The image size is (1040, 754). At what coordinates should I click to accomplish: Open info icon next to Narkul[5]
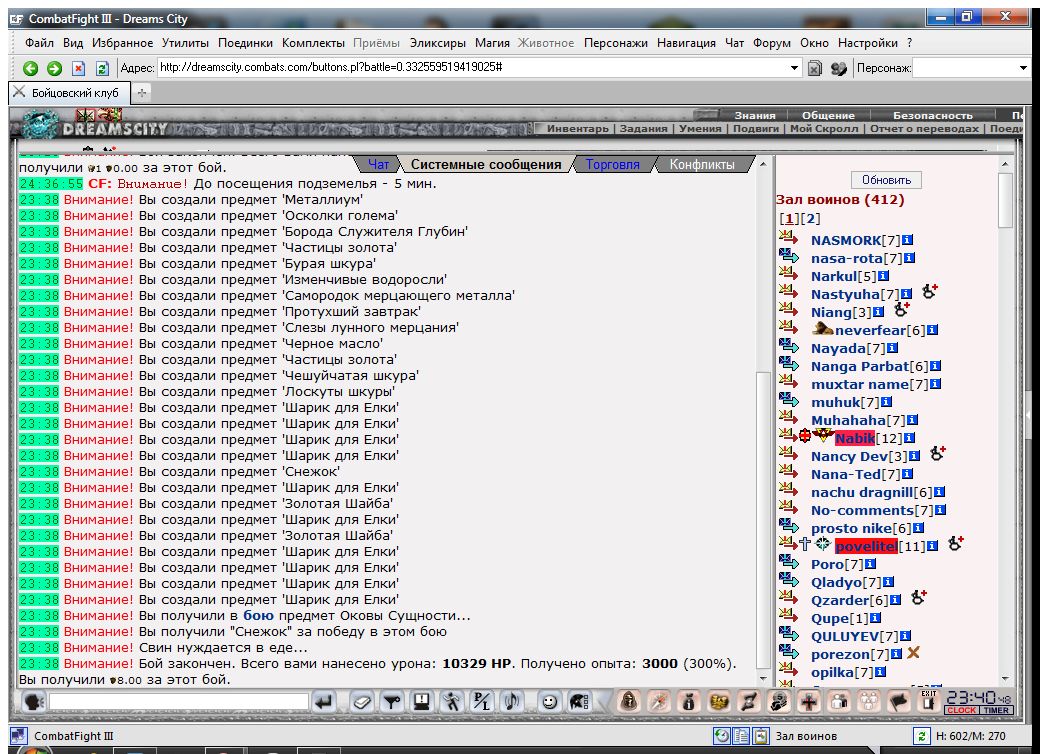[x=883, y=276]
